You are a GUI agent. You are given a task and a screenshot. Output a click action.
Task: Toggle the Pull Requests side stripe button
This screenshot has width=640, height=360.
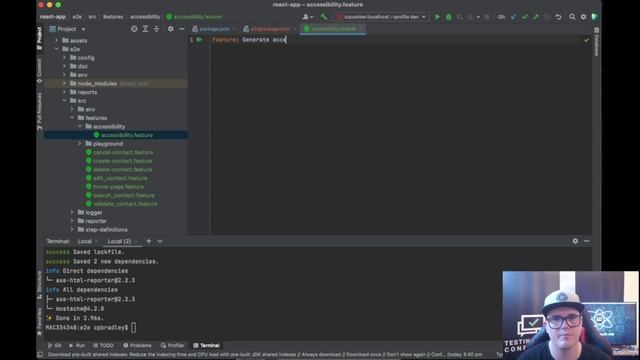[x=40, y=111]
